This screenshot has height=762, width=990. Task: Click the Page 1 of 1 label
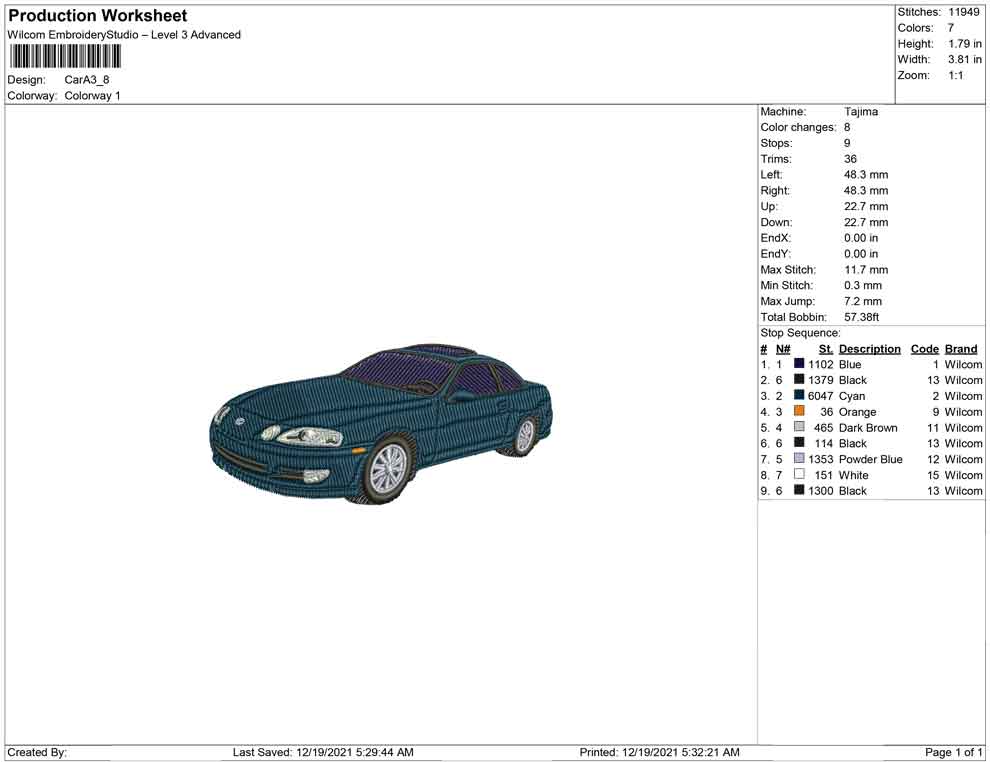pos(953,752)
